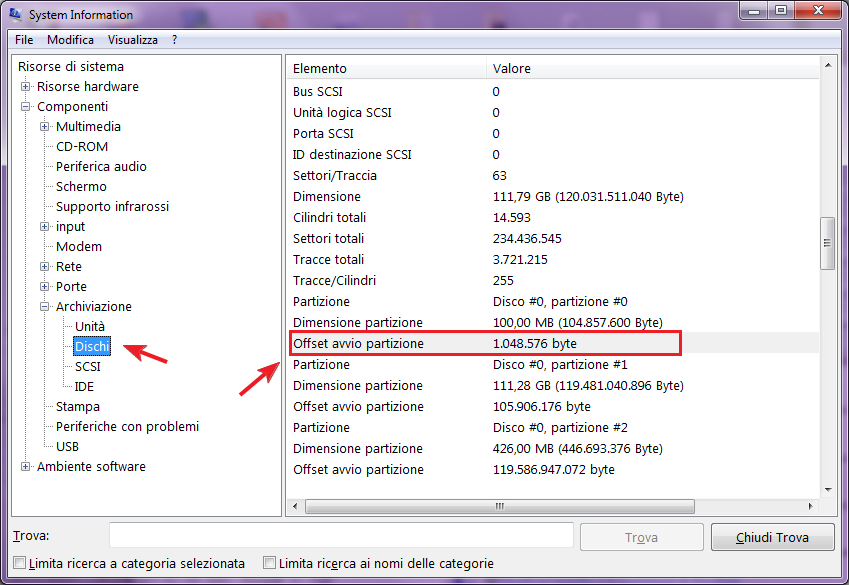This screenshot has height=585, width=849.
Task: Minimize the System Information window
Action: 754,10
